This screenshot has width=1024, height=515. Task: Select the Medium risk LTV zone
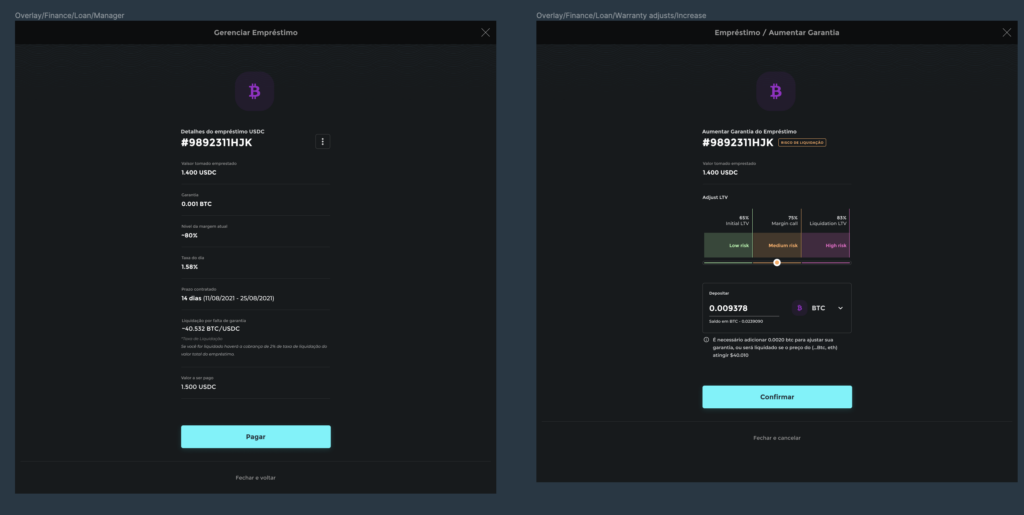click(x=777, y=246)
